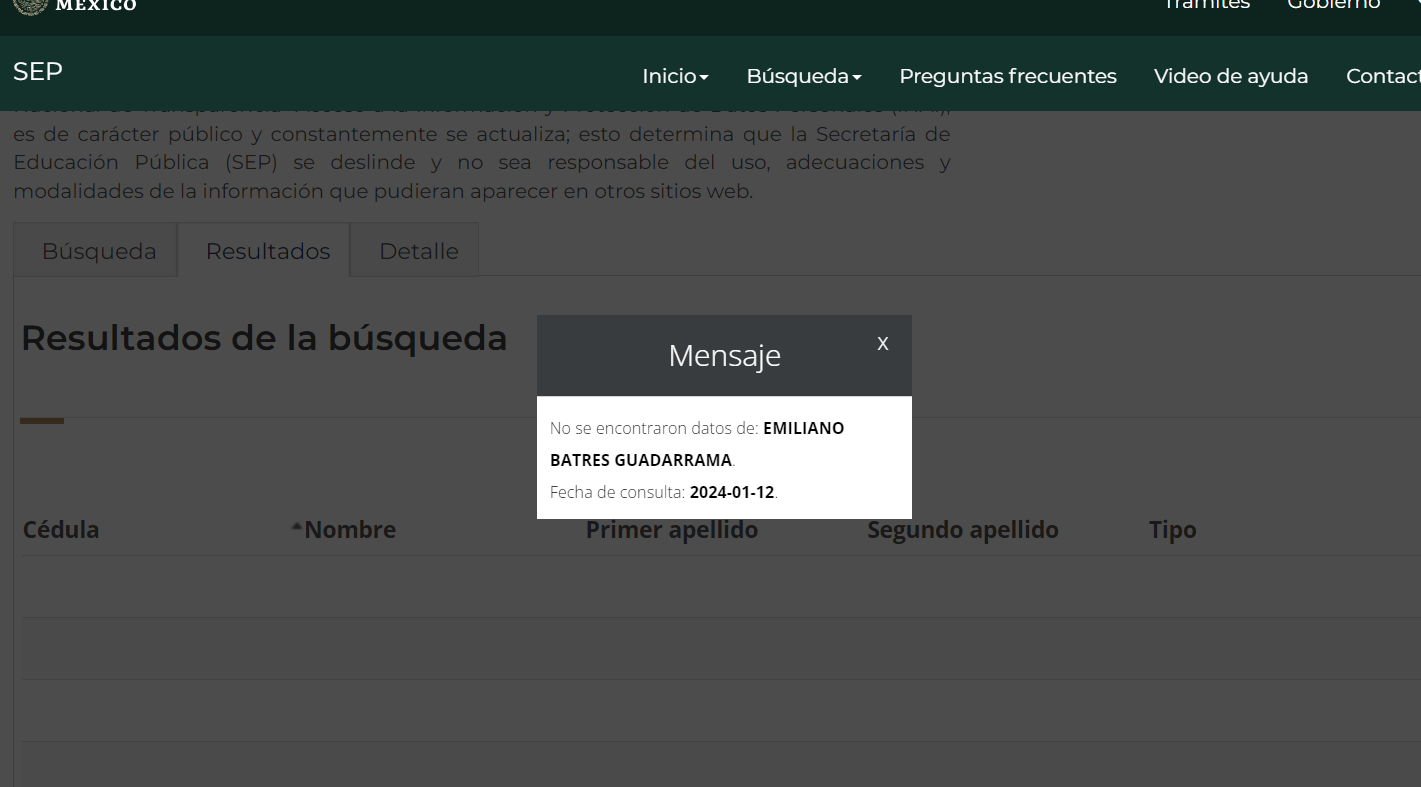This screenshot has width=1421, height=787.
Task: Expand the Inicio dropdown menu
Action: point(675,77)
